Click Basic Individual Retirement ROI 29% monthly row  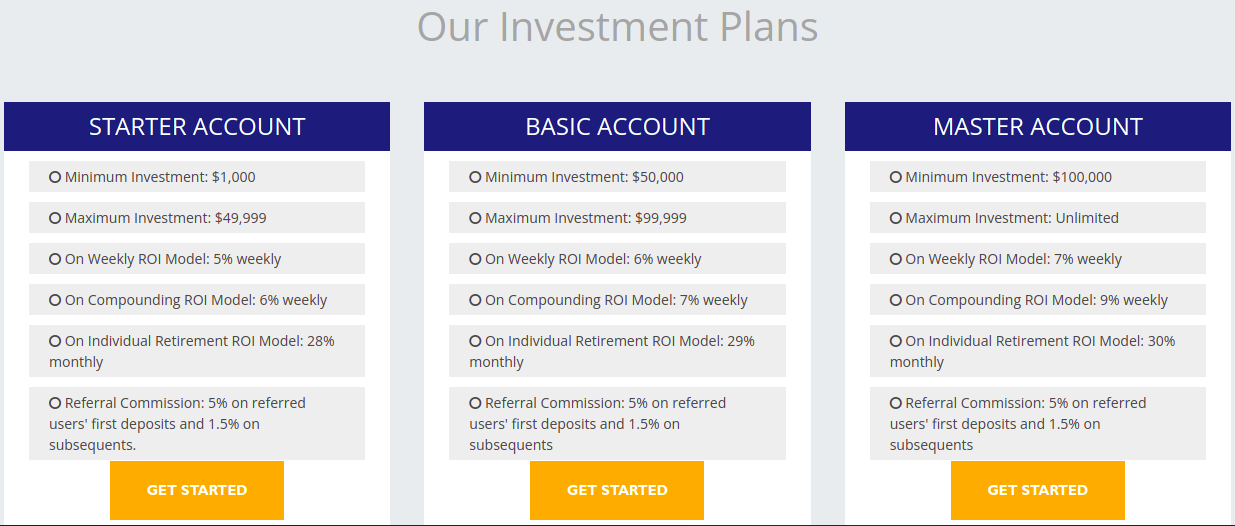click(617, 351)
